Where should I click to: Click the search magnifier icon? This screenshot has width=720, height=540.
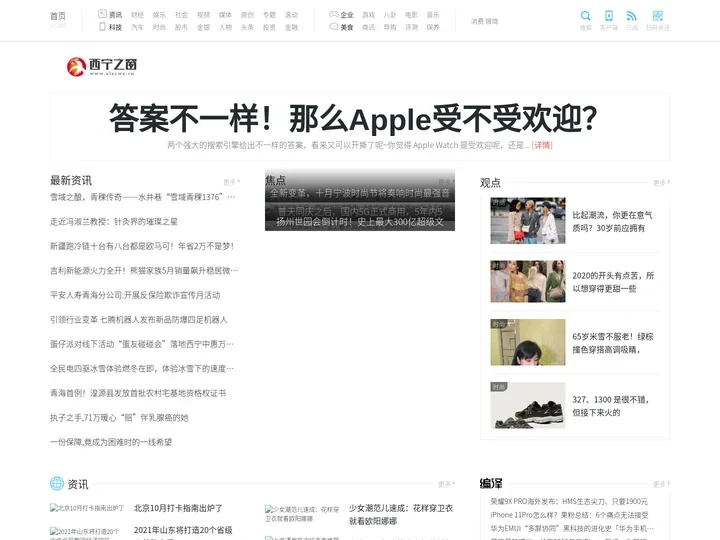click(x=585, y=16)
